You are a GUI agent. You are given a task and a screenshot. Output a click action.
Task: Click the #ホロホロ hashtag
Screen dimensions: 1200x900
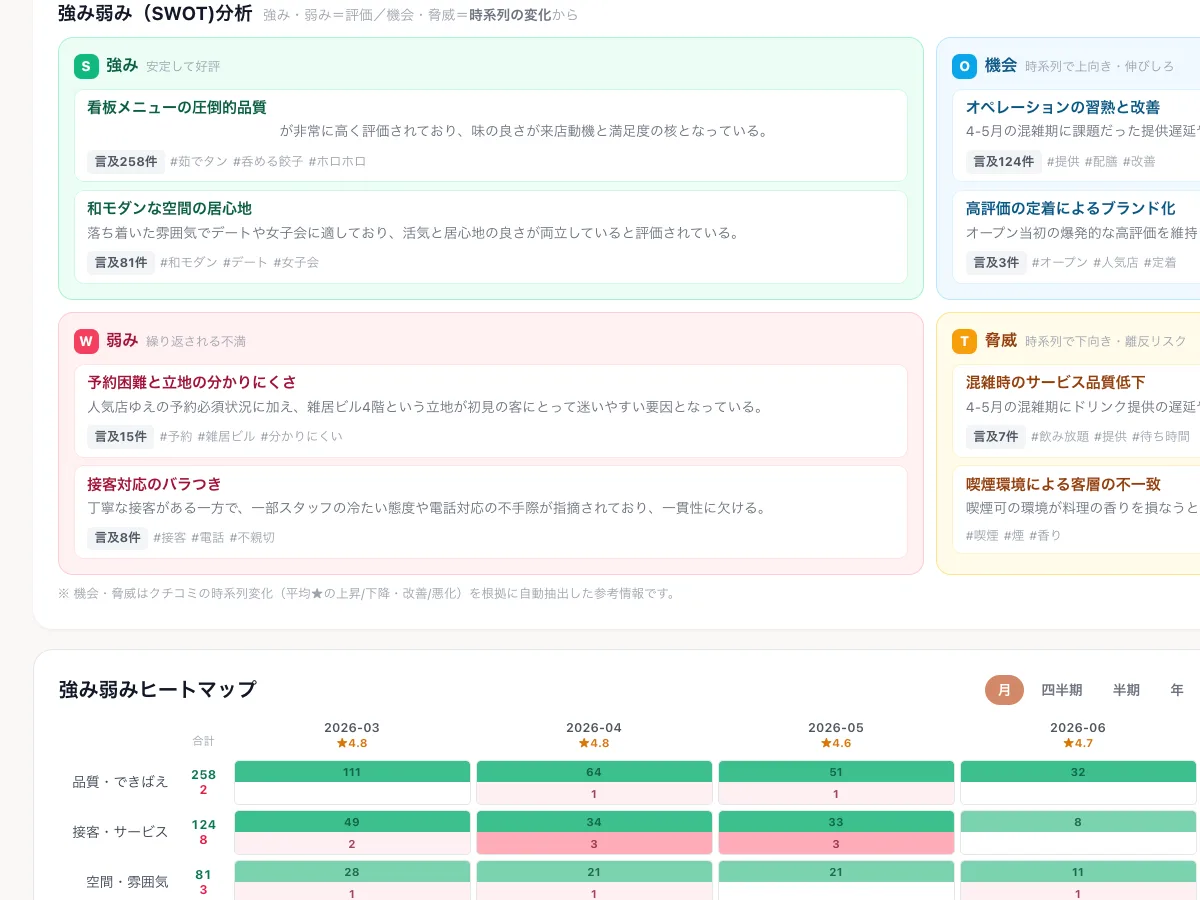337,161
